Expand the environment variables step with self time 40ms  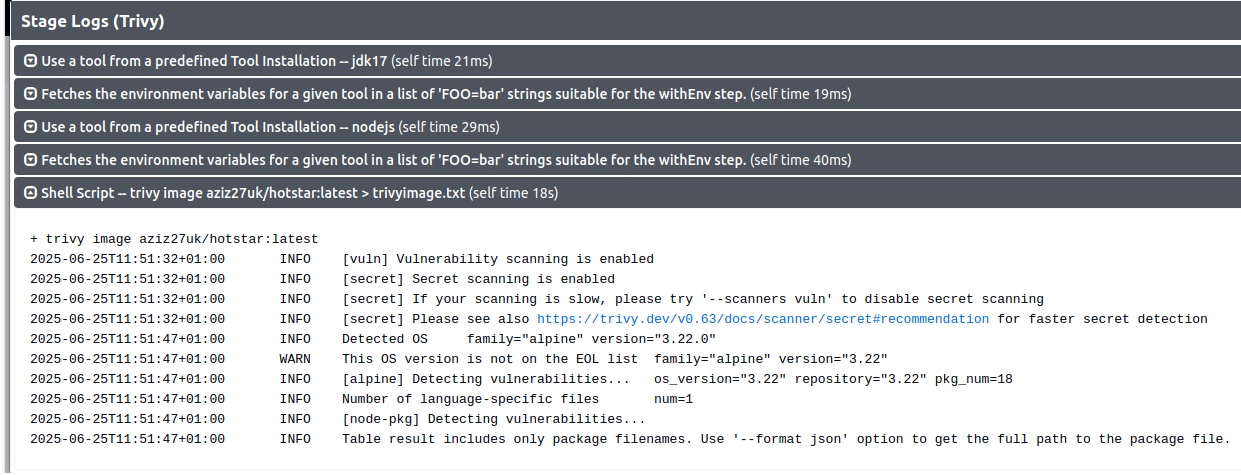point(627,160)
